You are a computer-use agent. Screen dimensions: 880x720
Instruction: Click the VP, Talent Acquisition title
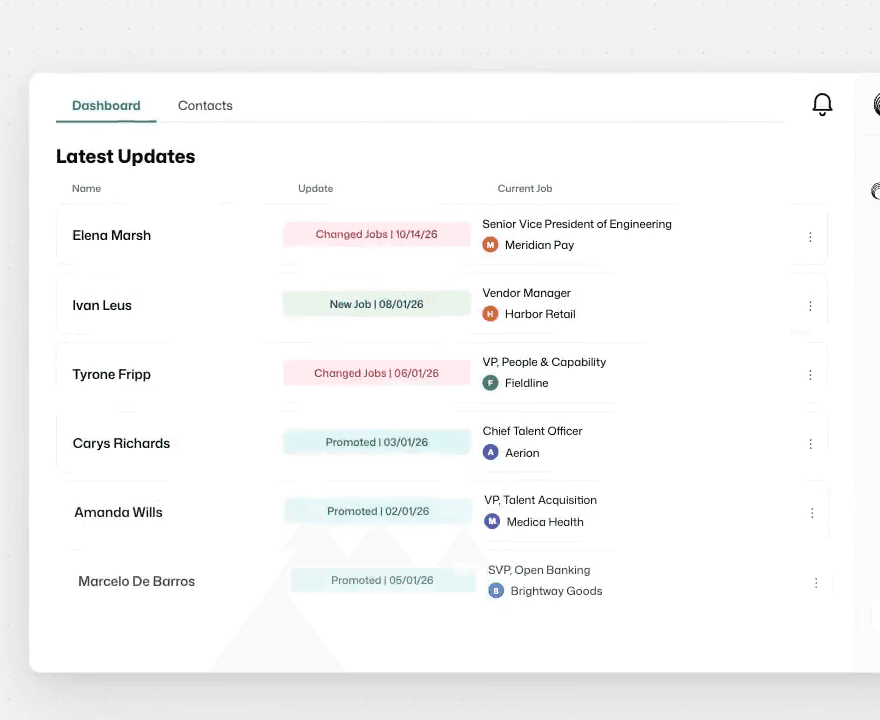[540, 500]
